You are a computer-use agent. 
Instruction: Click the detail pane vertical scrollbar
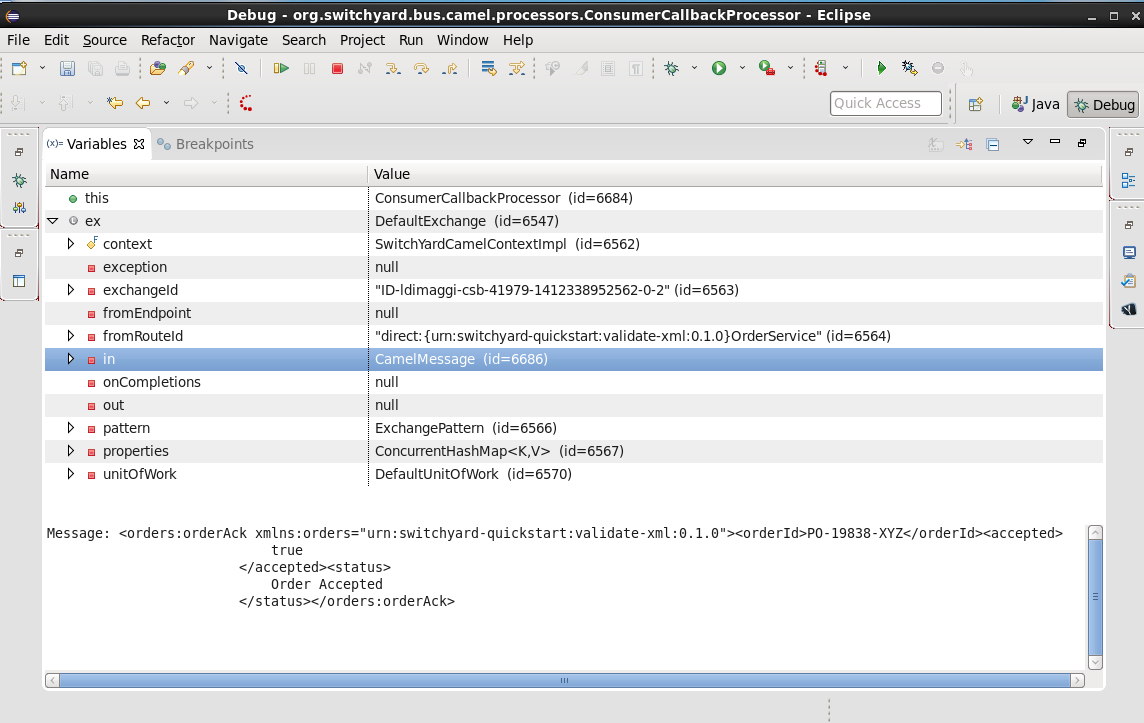[x=1095, y=596]
